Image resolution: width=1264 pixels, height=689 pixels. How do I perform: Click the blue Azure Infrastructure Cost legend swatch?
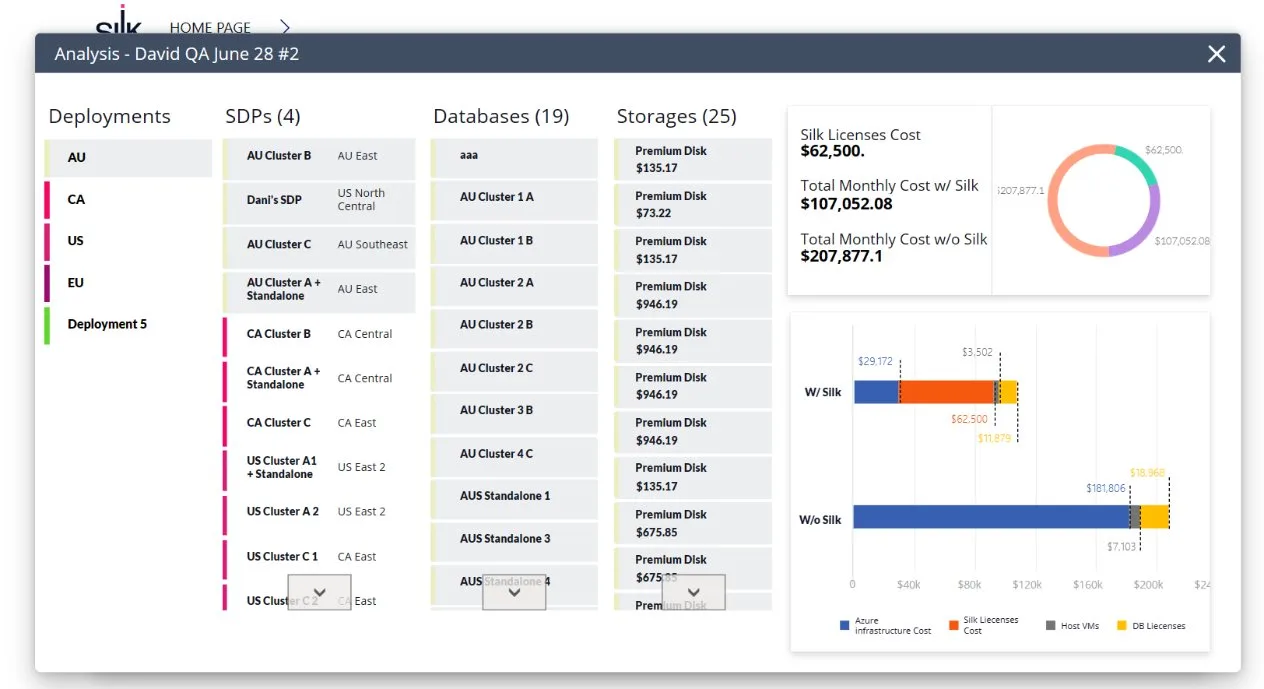[x=845, y=626]
